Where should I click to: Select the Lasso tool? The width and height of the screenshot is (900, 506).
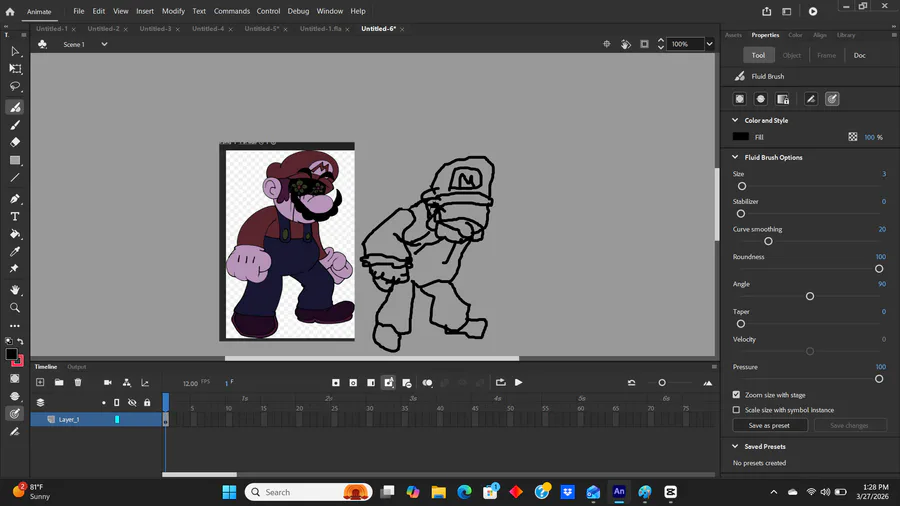pos(15,87)
